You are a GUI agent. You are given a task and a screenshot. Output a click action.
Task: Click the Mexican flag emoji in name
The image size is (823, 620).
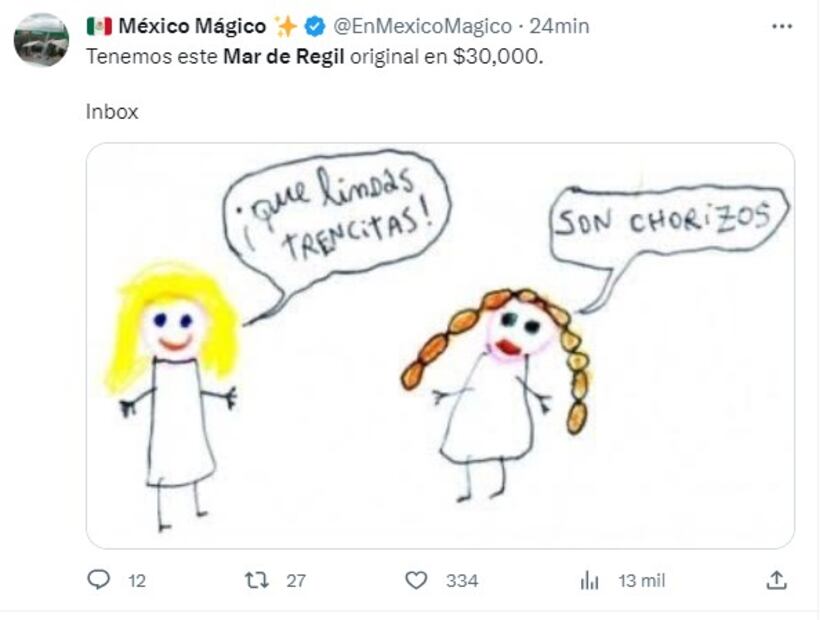[x=99, y=26]
